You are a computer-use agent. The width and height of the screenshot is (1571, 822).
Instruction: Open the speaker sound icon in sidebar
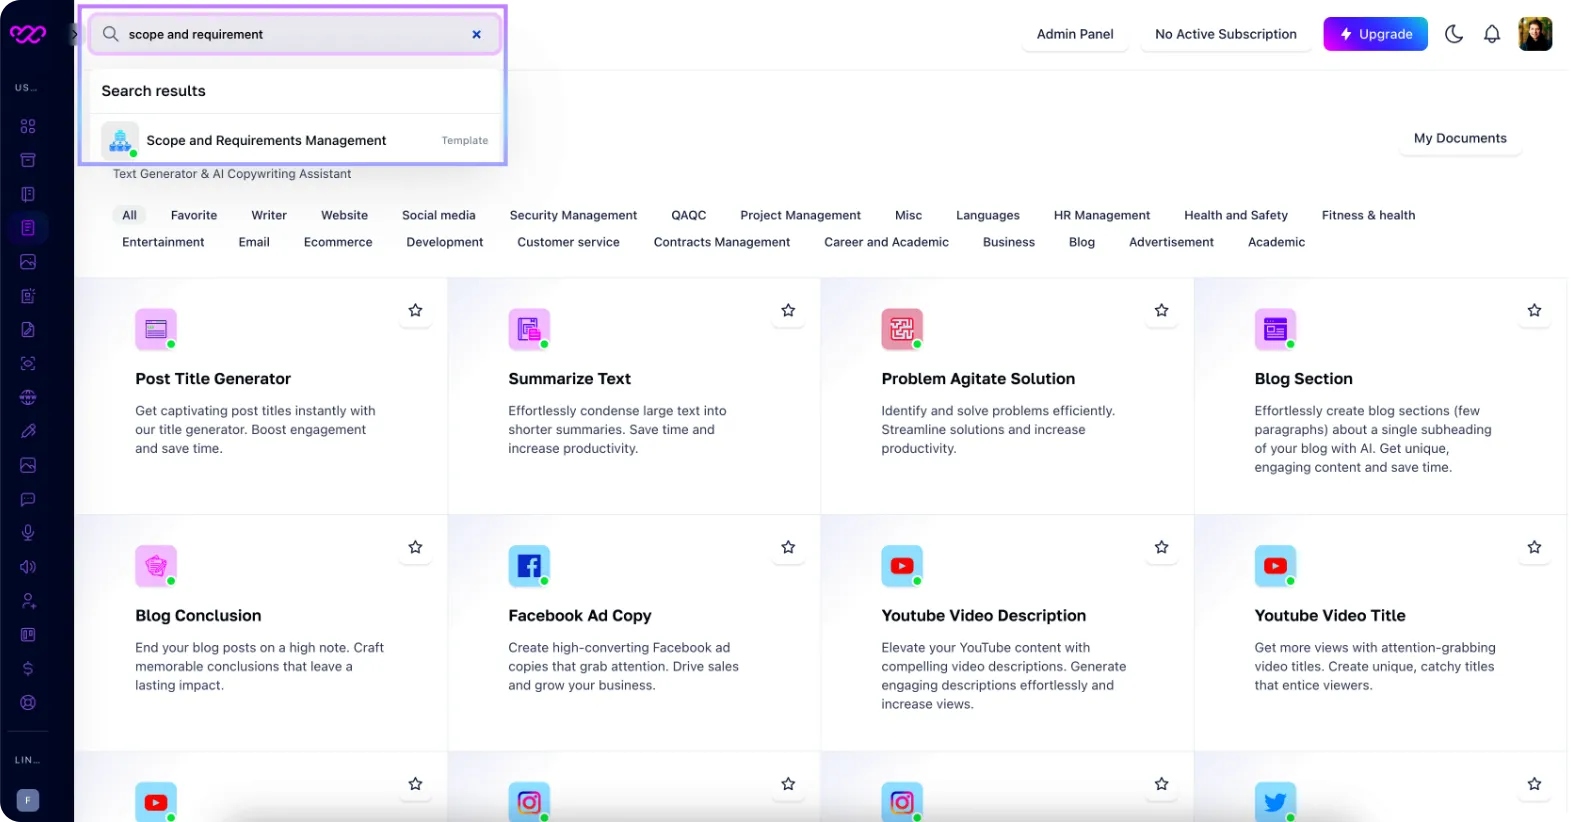(28, 567)
